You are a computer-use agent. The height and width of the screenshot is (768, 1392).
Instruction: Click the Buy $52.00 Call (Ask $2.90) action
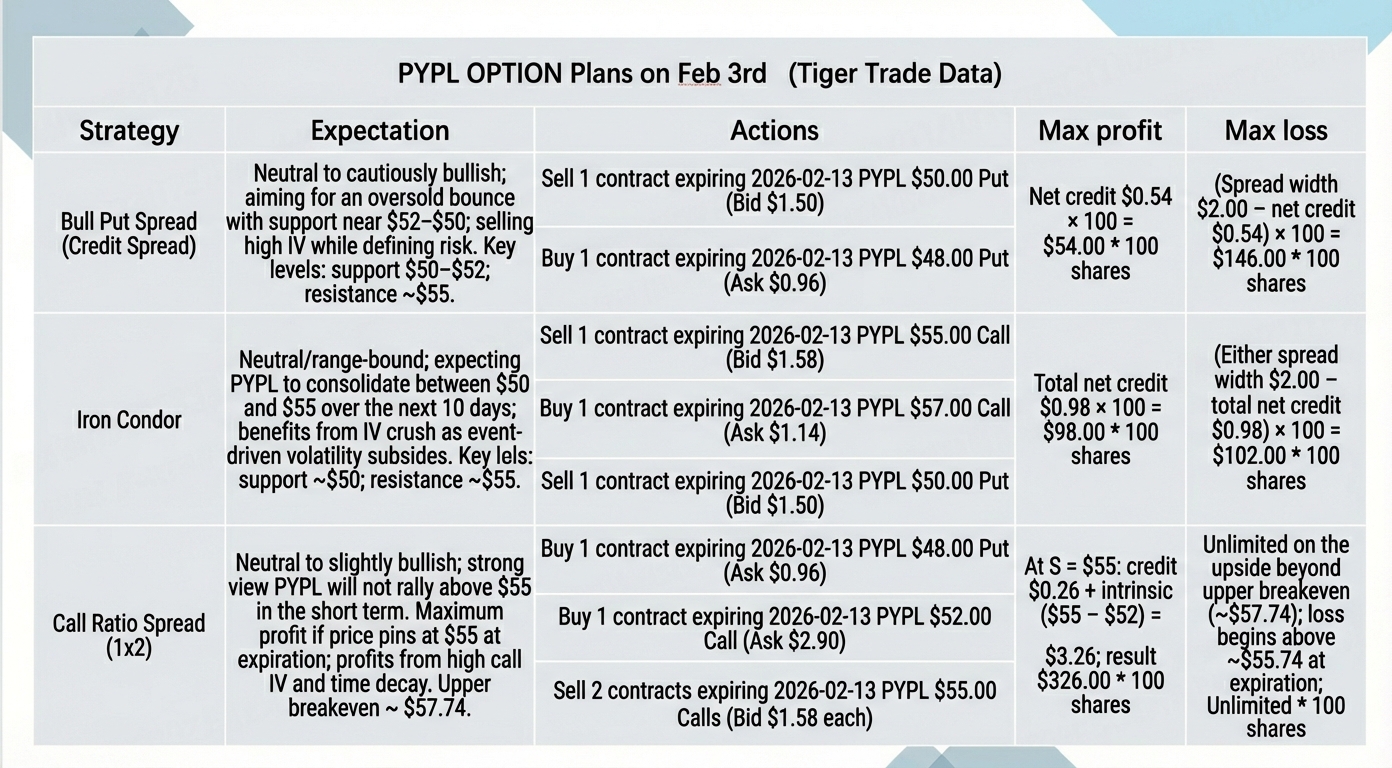[774, 628]
